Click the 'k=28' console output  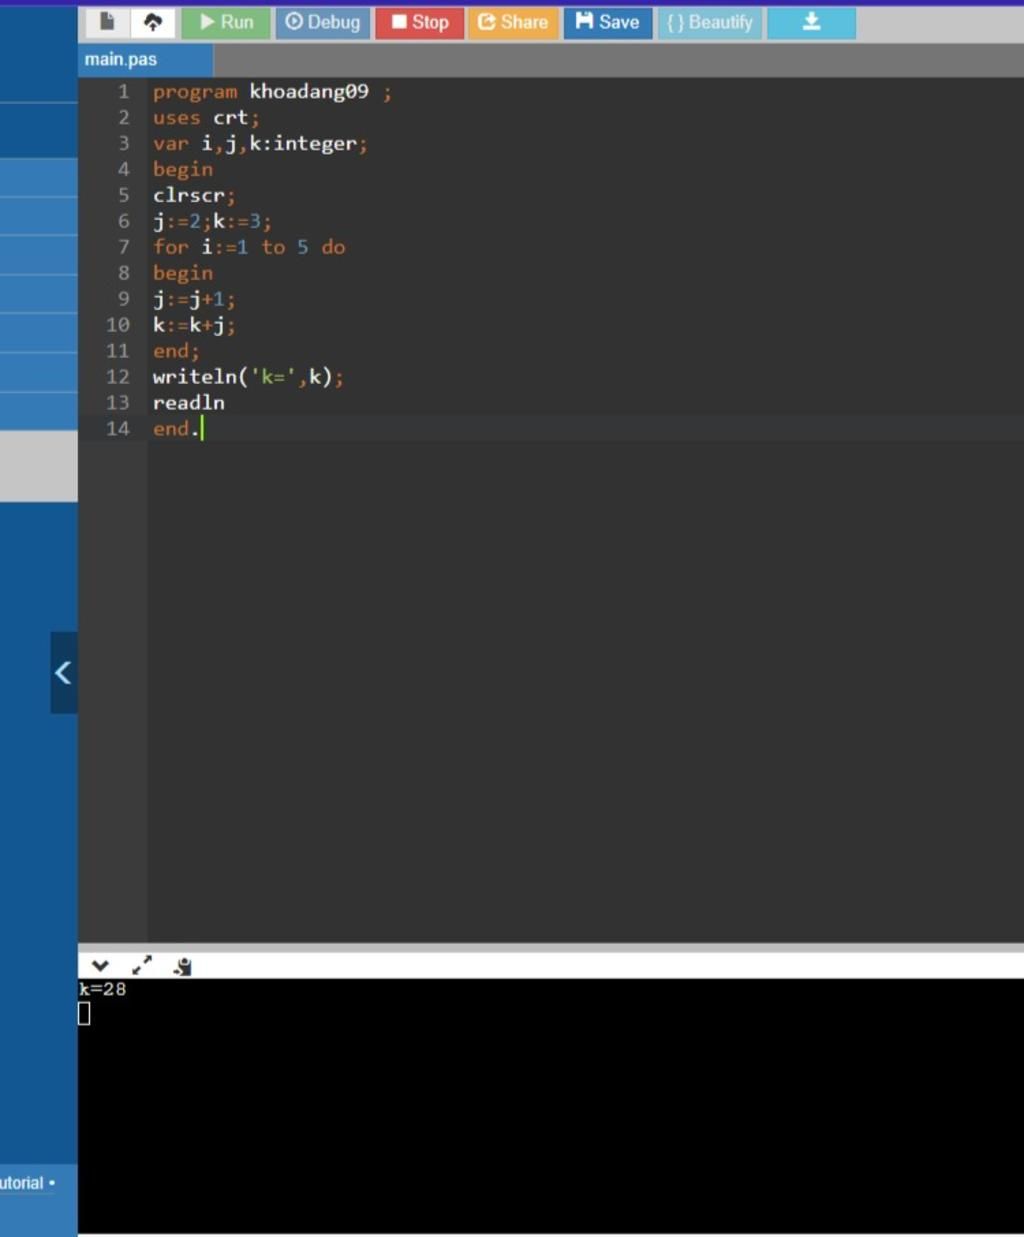coord(103,989)
